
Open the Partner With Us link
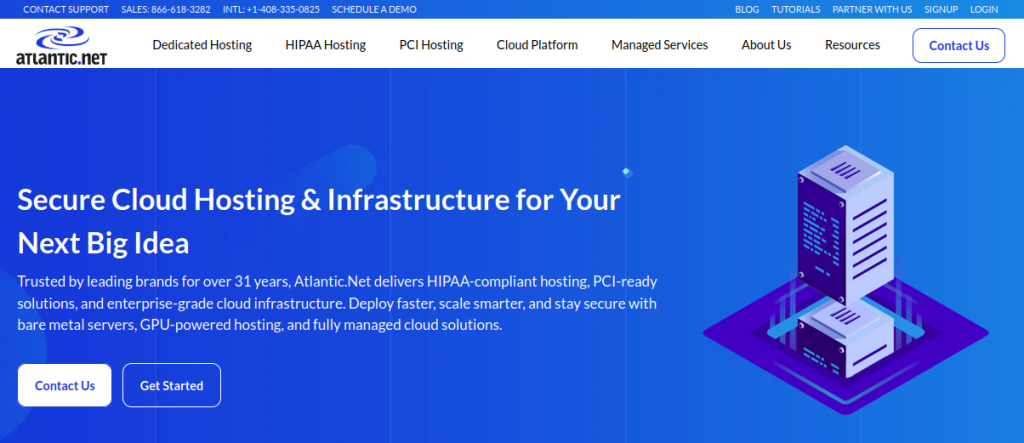tap(872, 9)
